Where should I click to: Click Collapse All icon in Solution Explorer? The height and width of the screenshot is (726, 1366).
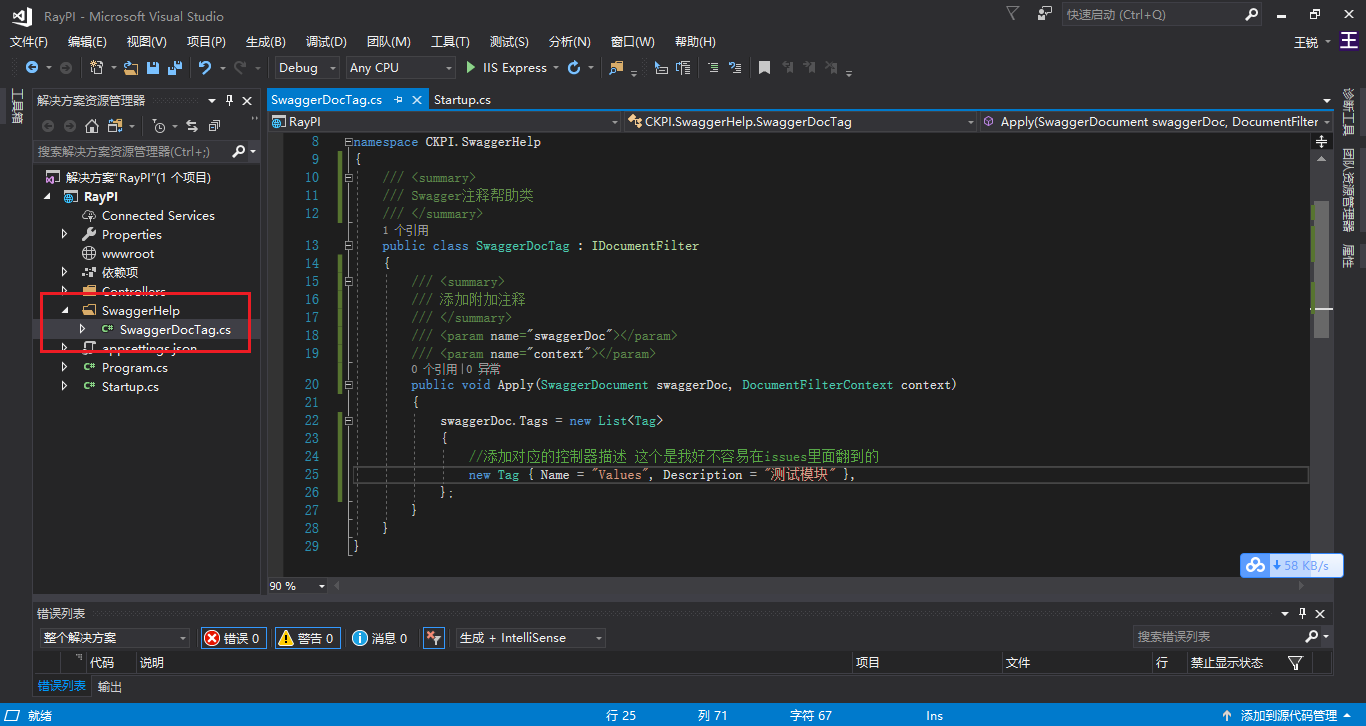[214, 126]
